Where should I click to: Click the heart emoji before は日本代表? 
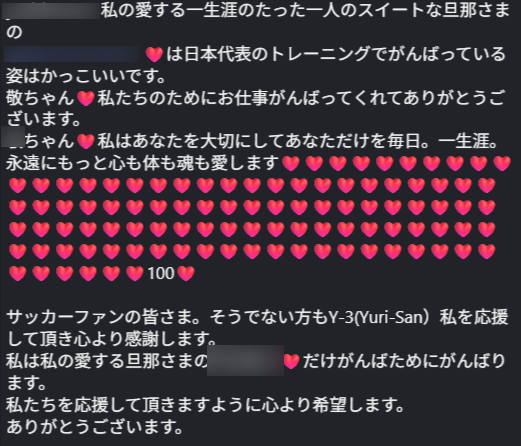click(154, 54)
